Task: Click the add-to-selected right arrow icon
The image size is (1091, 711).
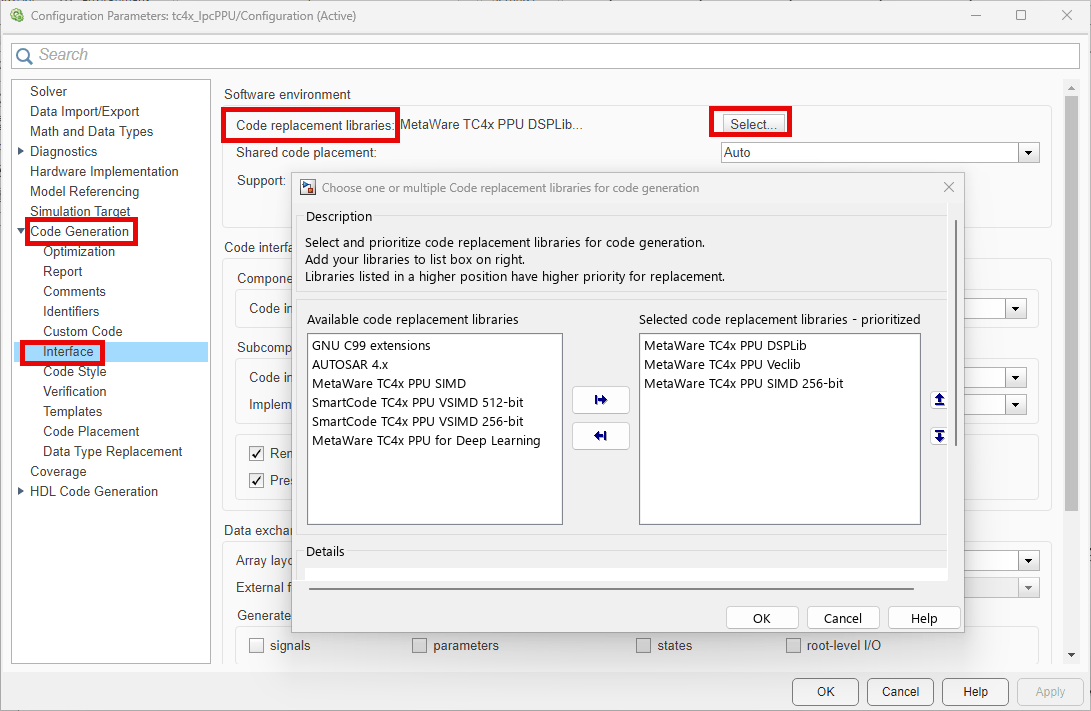Action: click(x=600, y=400)
